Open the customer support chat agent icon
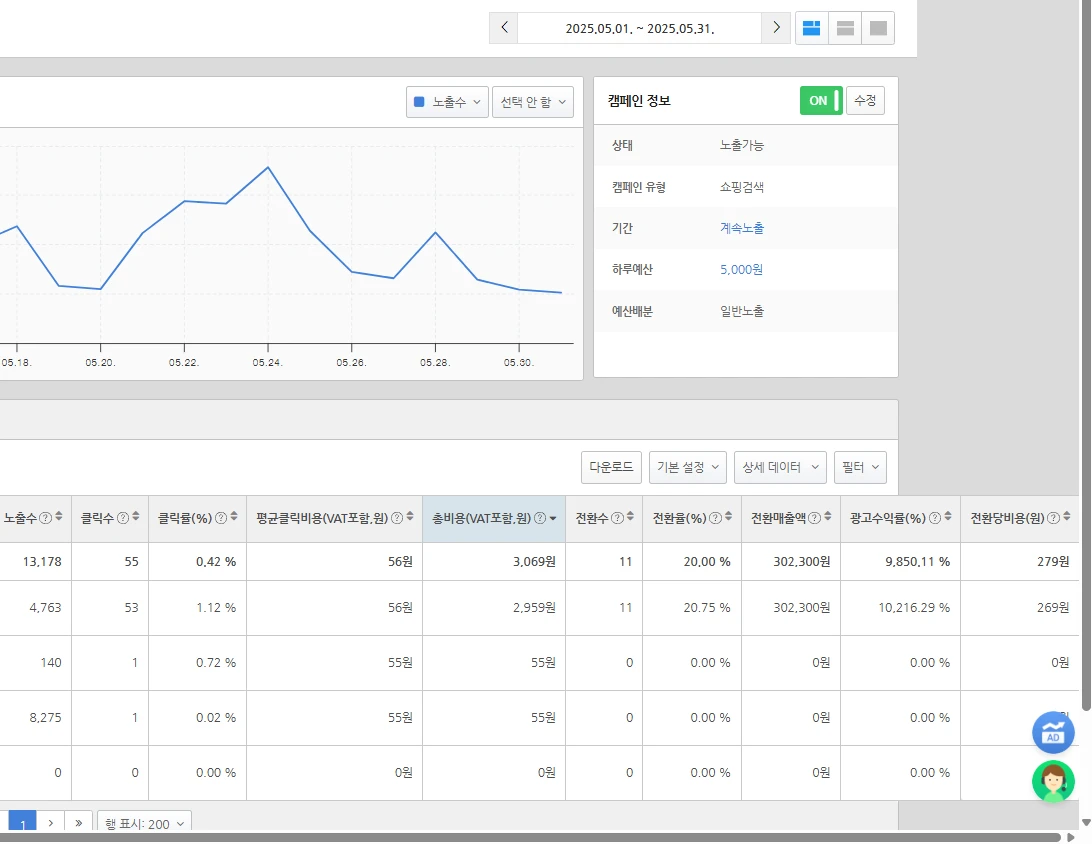 tap(1053, 782)
